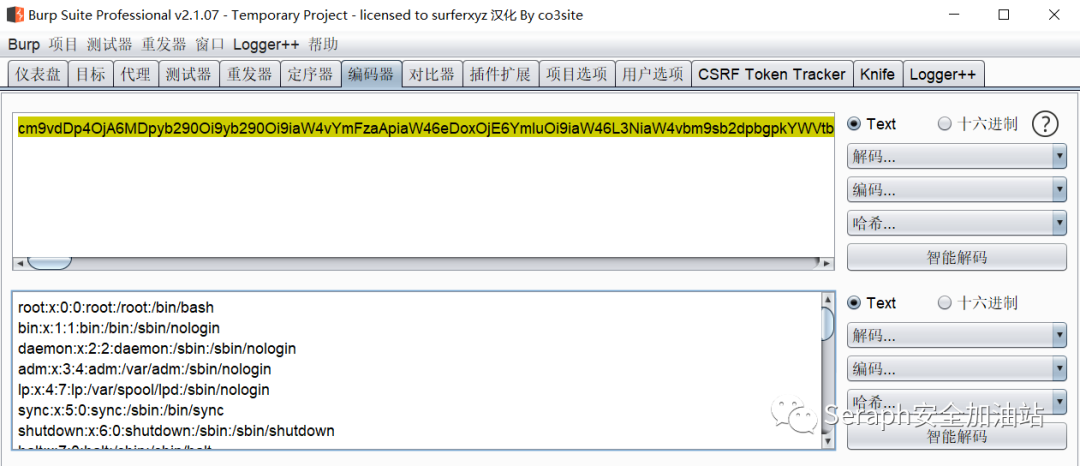This screenshot has height=466, width=1080.
Task: Click the upper panel horizontal scrollbar thumb
Action: (49, 264)
